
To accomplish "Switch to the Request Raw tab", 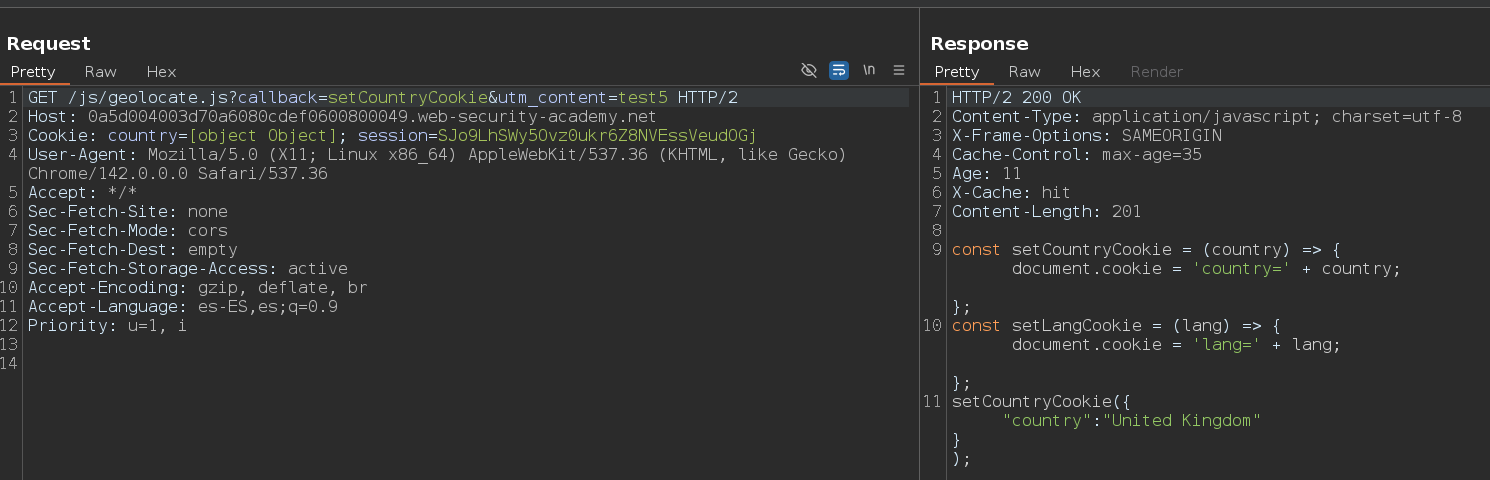I will tap(100, 72).
